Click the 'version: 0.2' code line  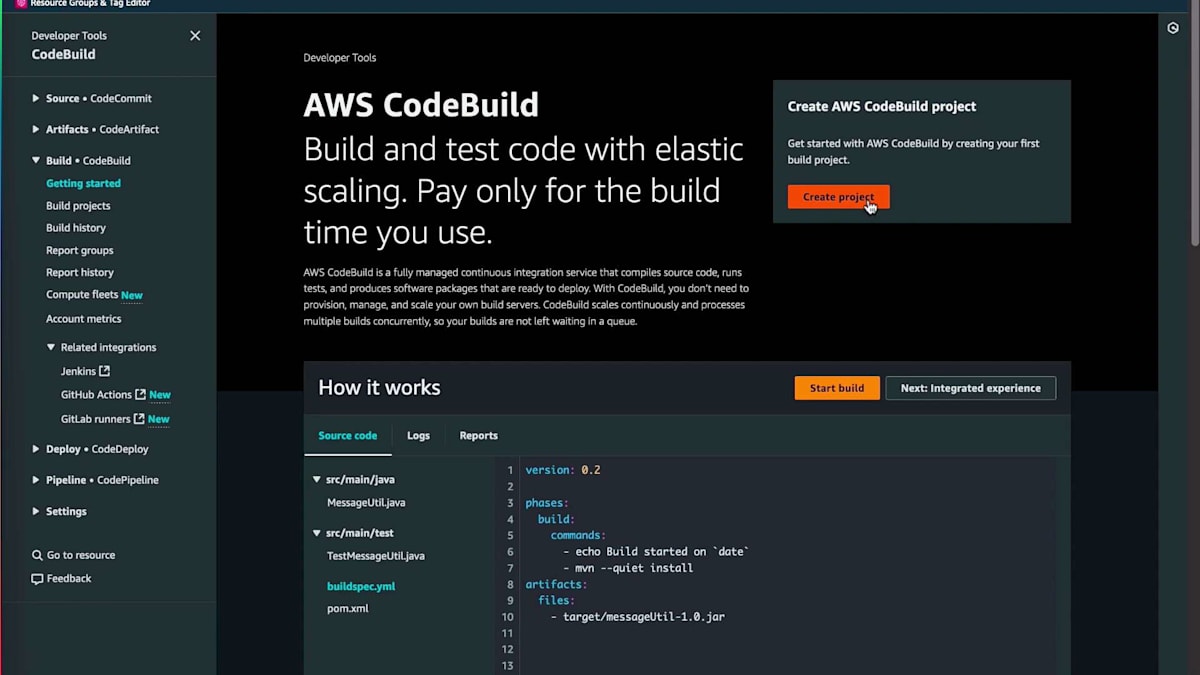pyautogui.click(x=563, y=470)
